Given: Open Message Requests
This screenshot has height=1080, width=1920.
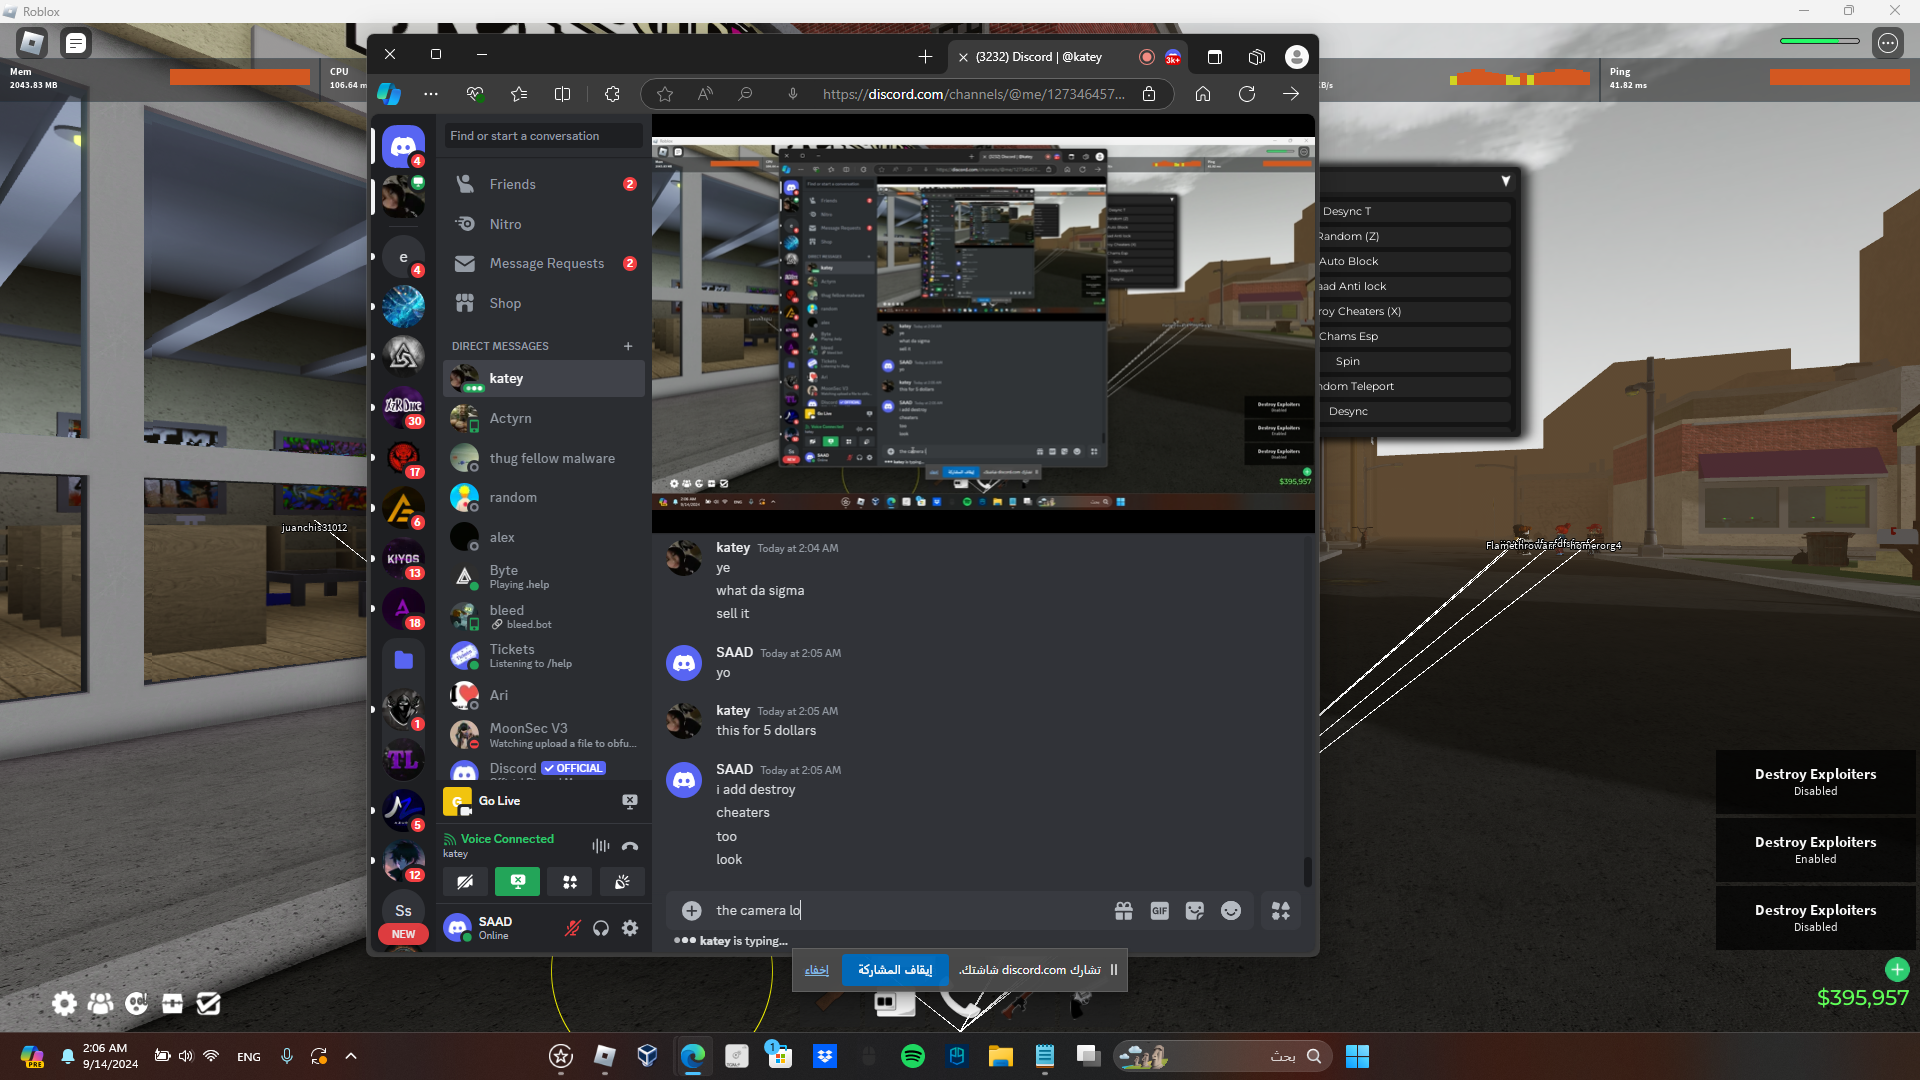Looking at the screenshot, I should pyautogui.click(x=544, y=264).
